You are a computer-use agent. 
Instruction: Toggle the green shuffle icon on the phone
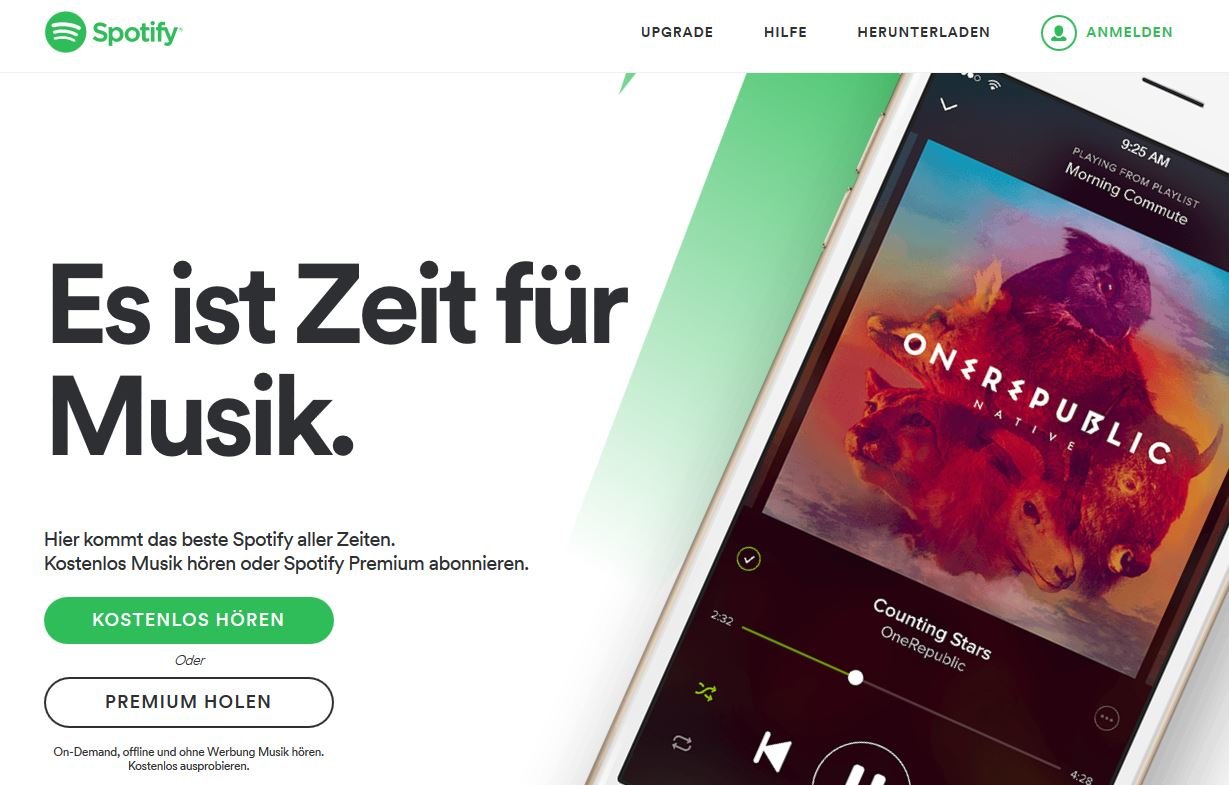tap(706, 691)
